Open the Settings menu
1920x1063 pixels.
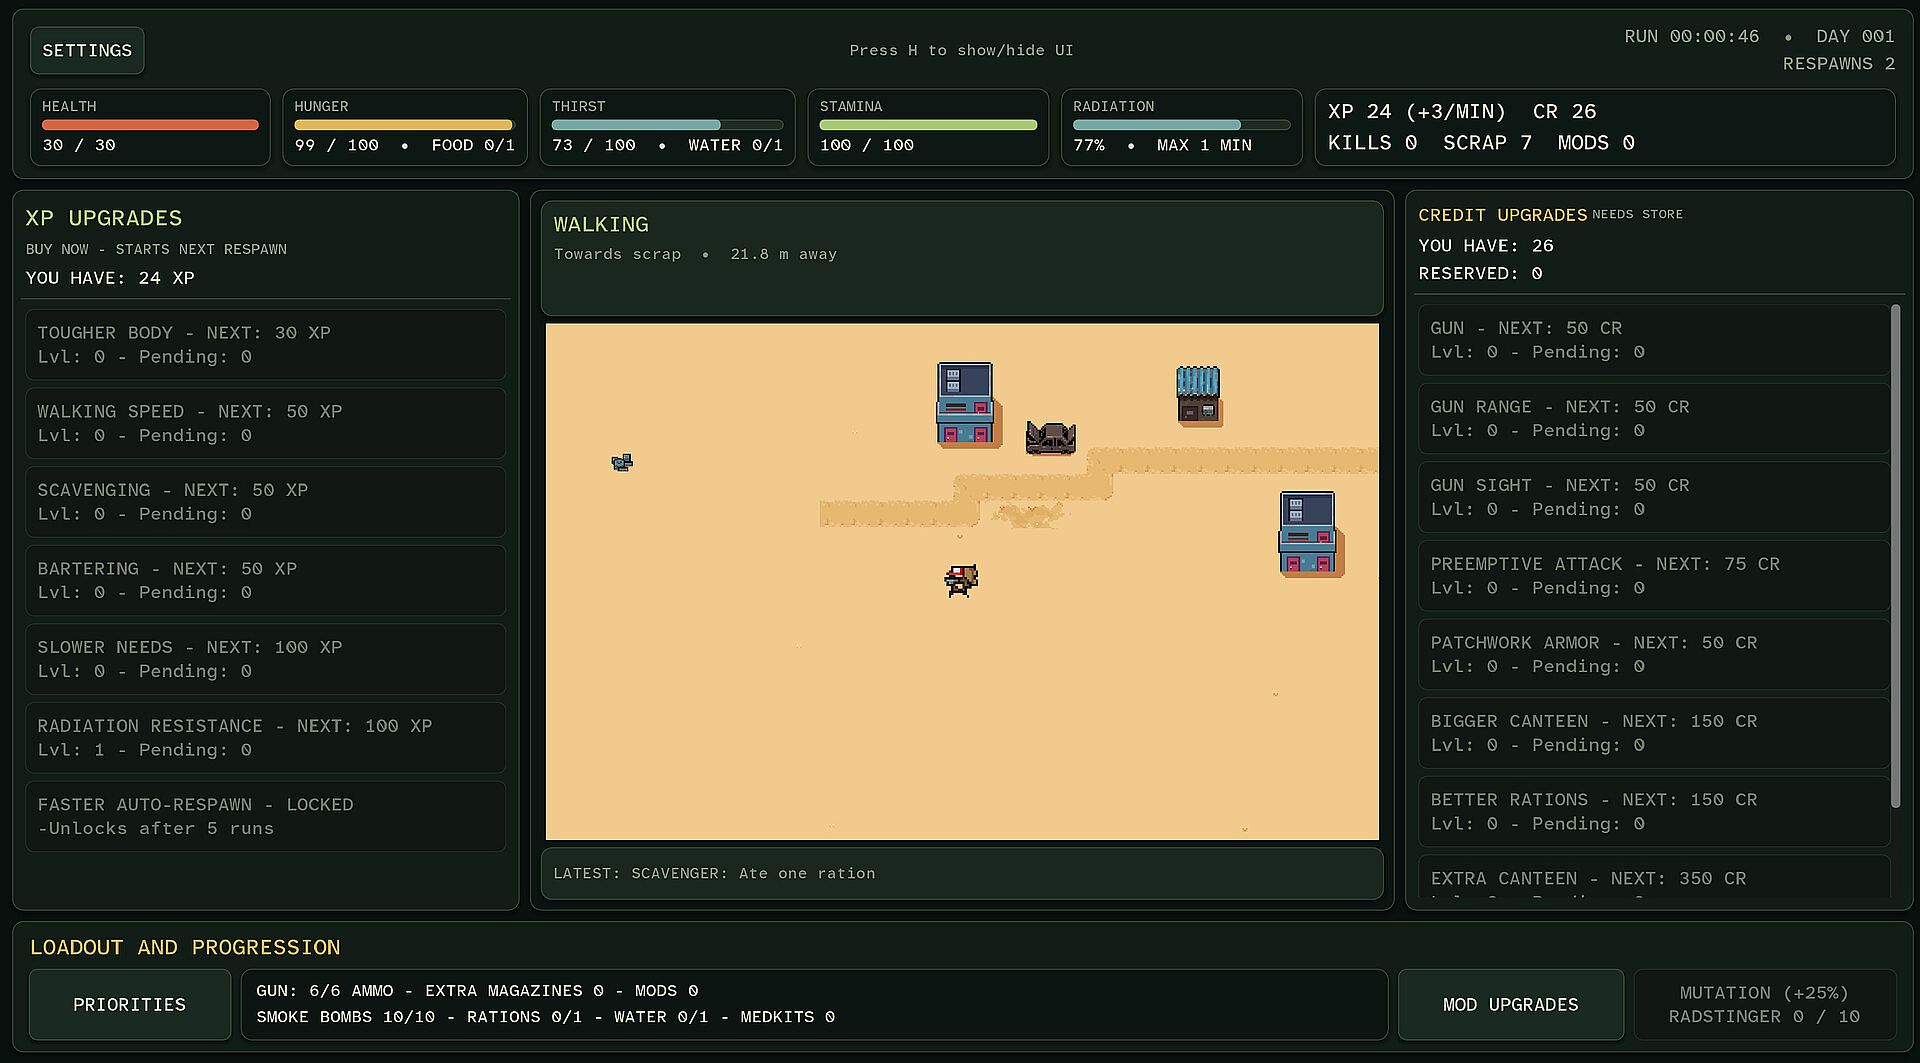87,51
